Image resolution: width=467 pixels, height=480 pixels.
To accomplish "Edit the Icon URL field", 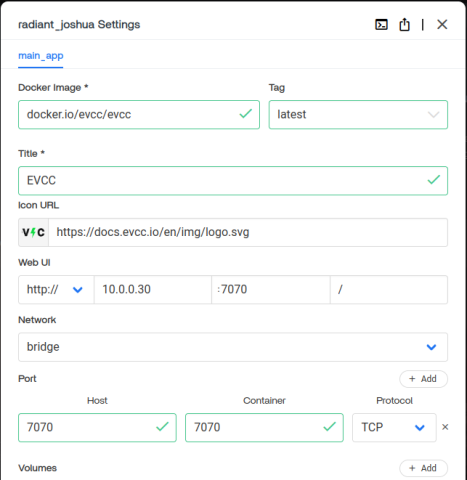I will coord(248,232).
